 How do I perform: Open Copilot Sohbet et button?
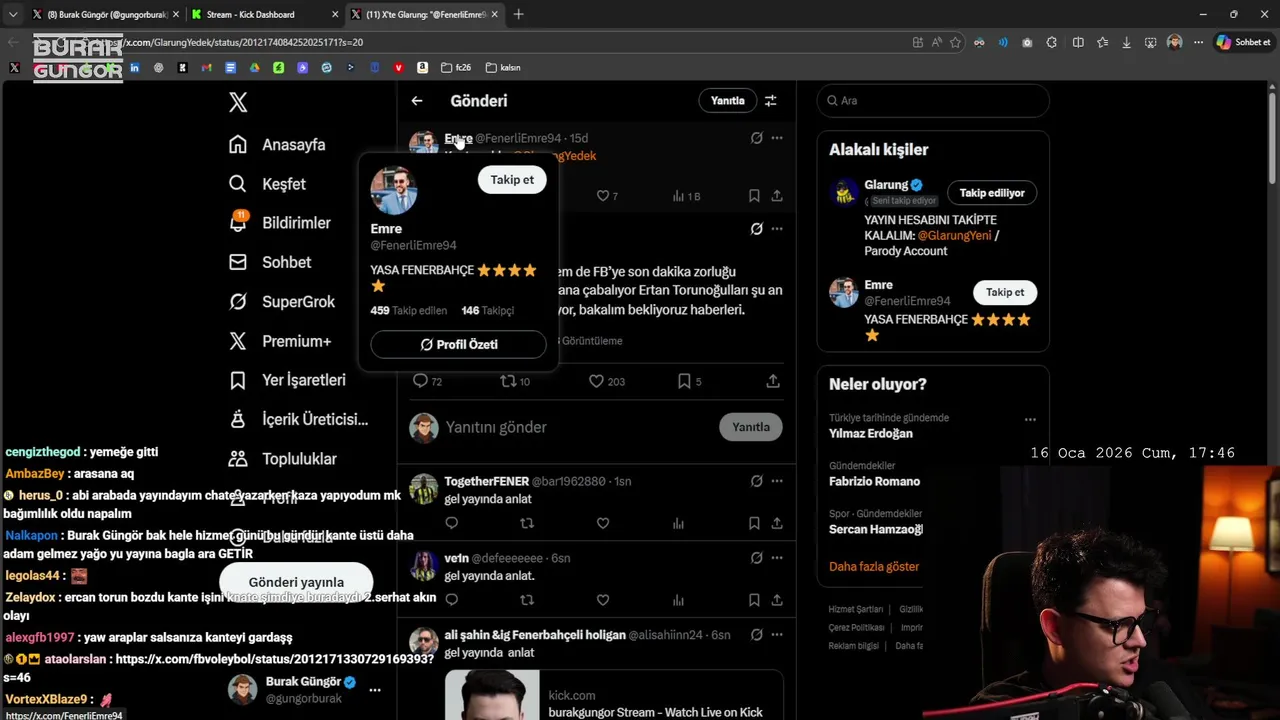click(1243, 42)
